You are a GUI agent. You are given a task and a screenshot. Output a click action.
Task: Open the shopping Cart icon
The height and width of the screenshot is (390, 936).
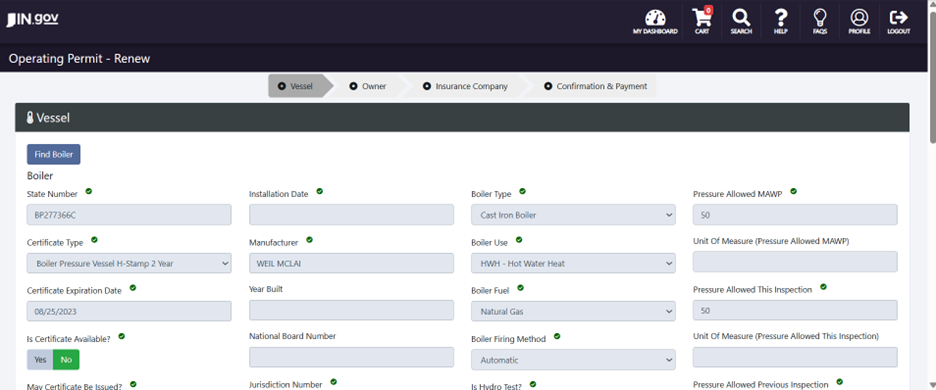tap(702, 22)
